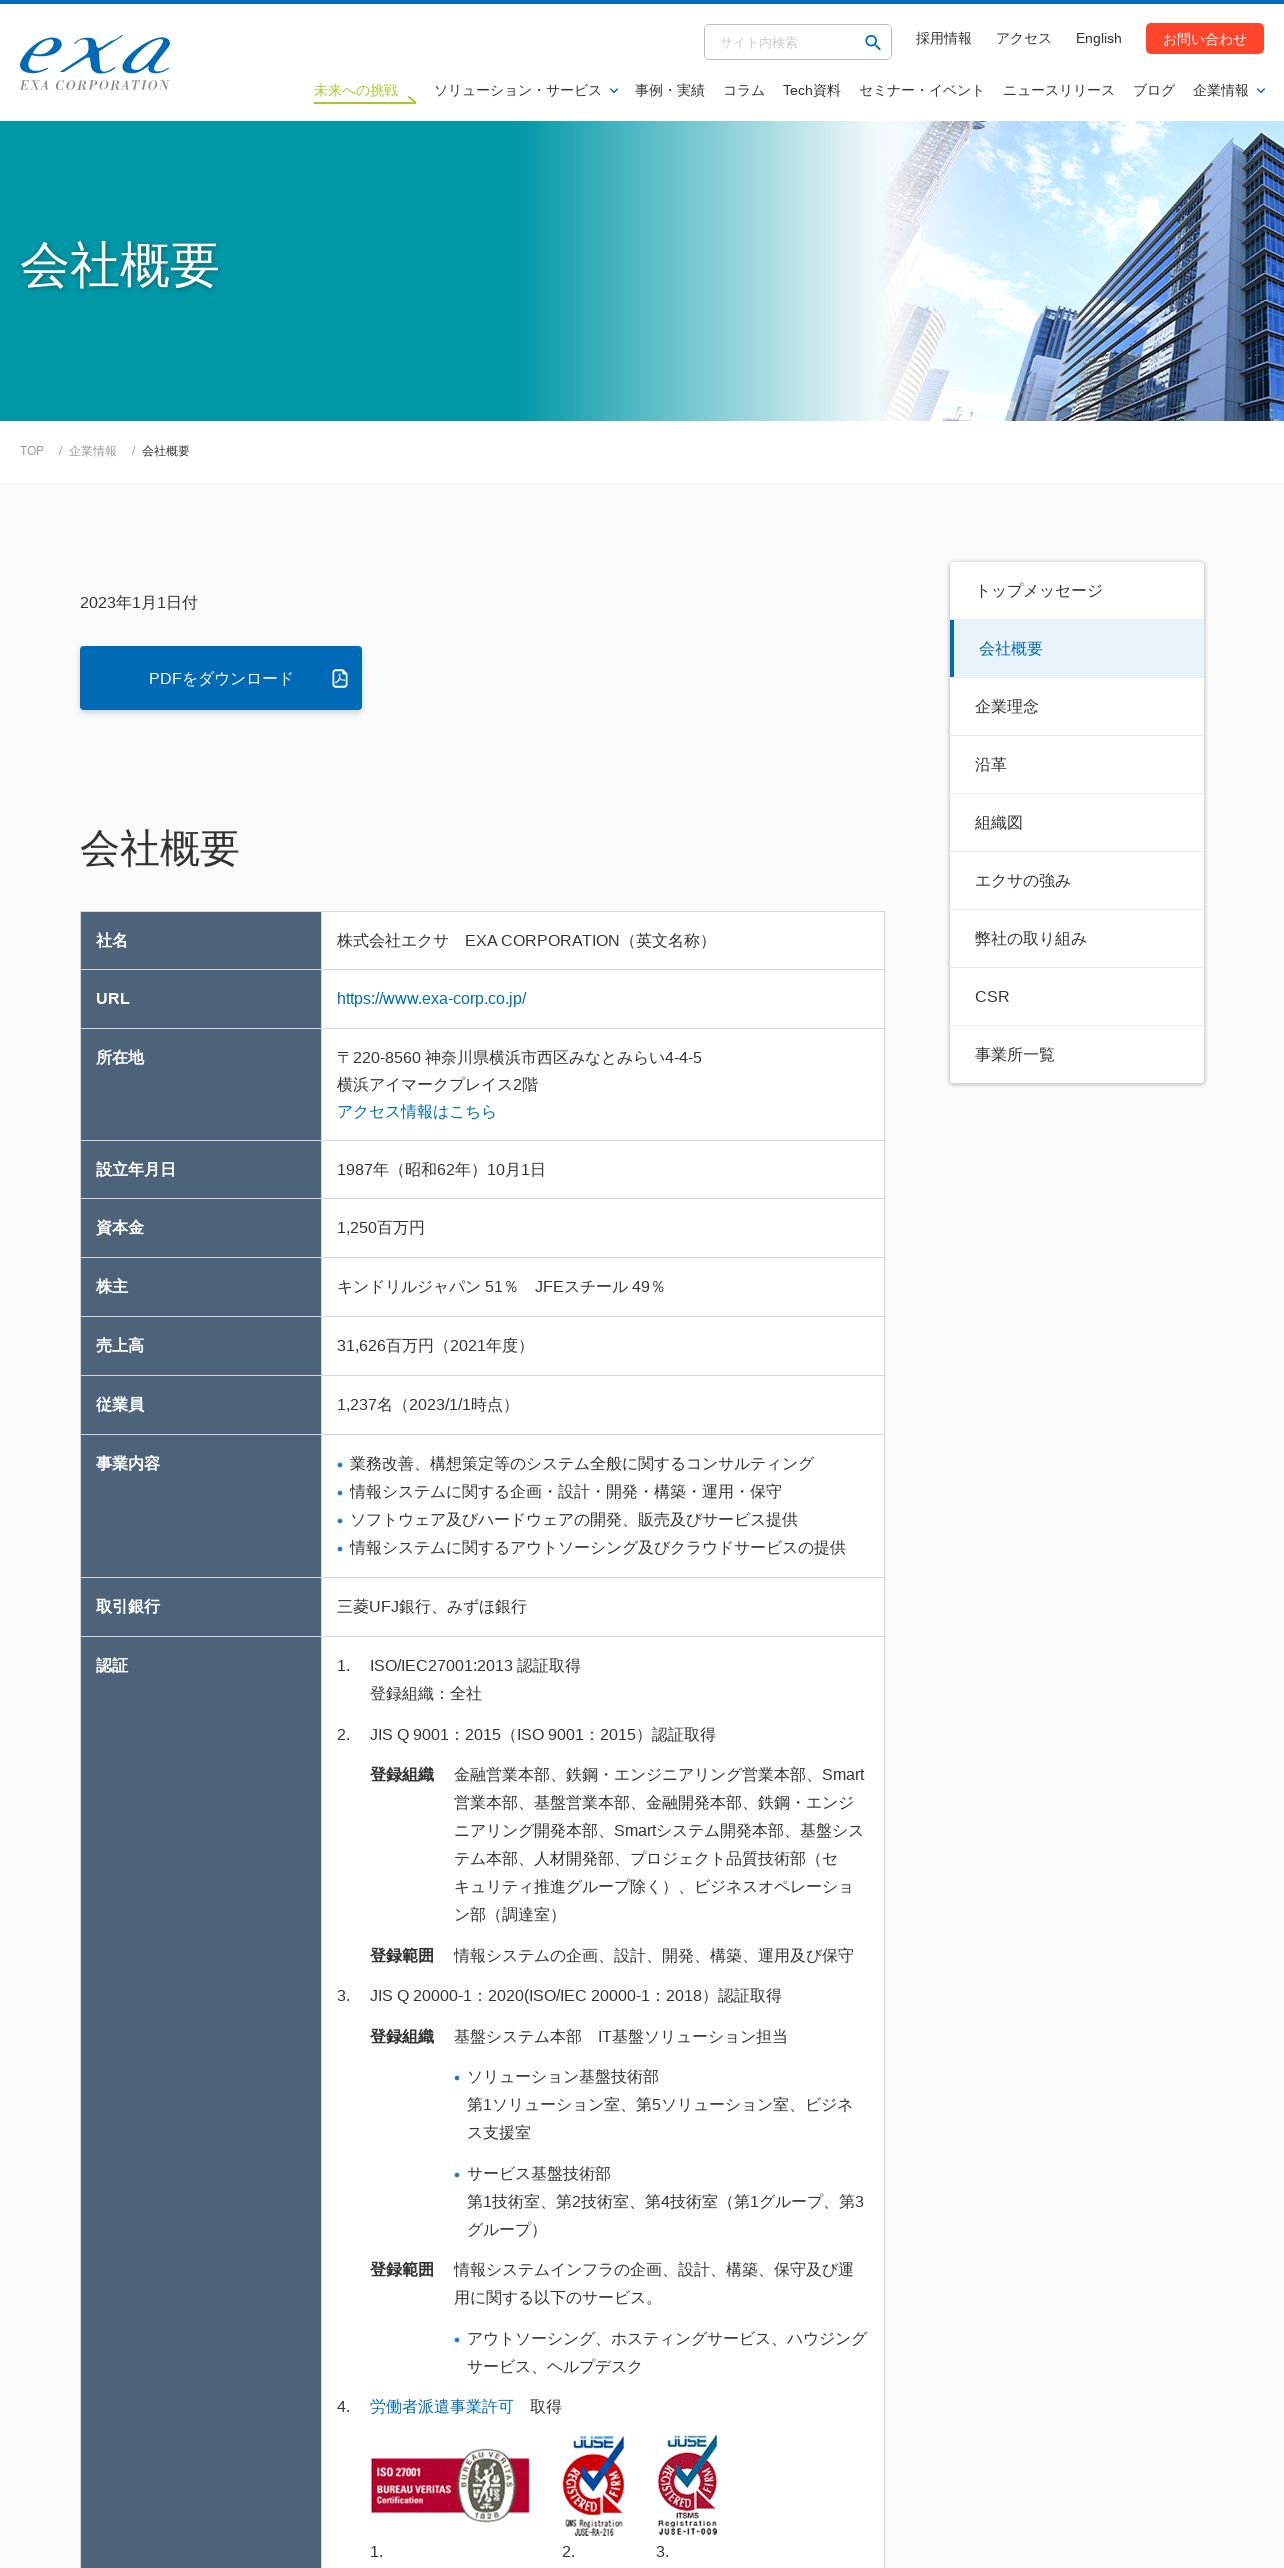Screen dimensions: 1284x2568
Task: Open the Tech資料 menu item
Action: (812, 90)
